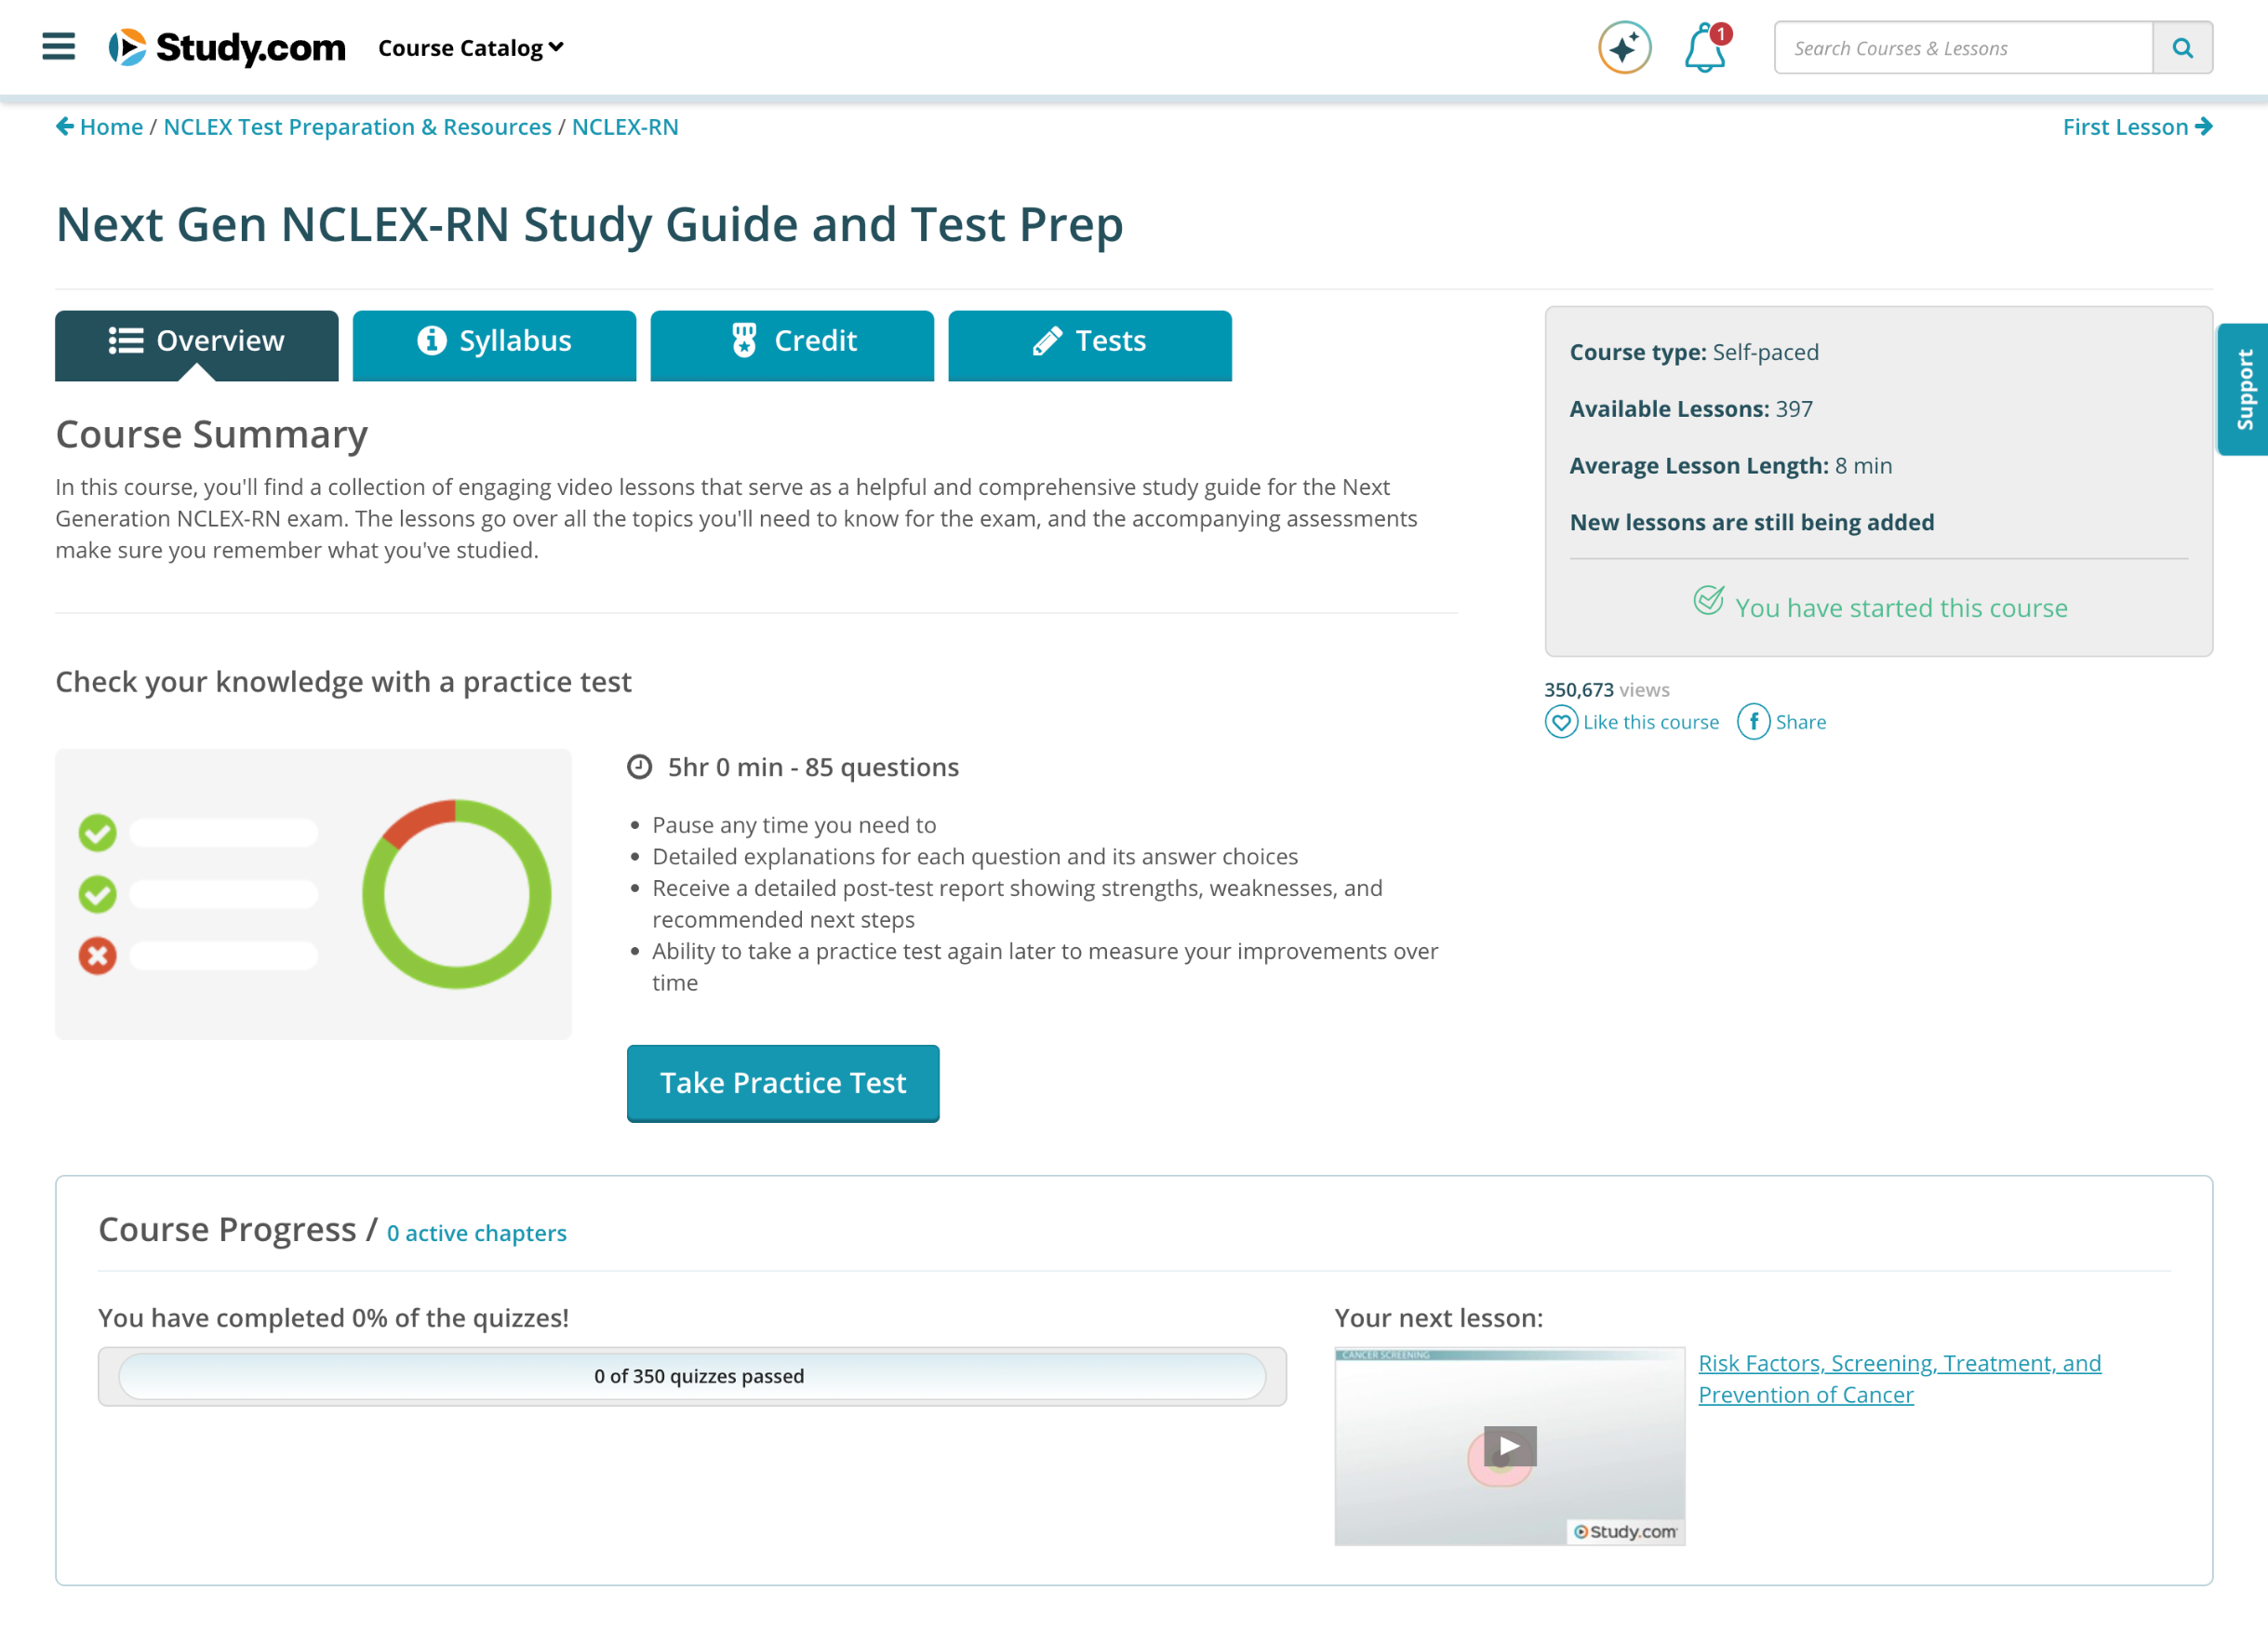2268x1643 pixels.
Task: Click the course title heading
Action: coord(589,225)
